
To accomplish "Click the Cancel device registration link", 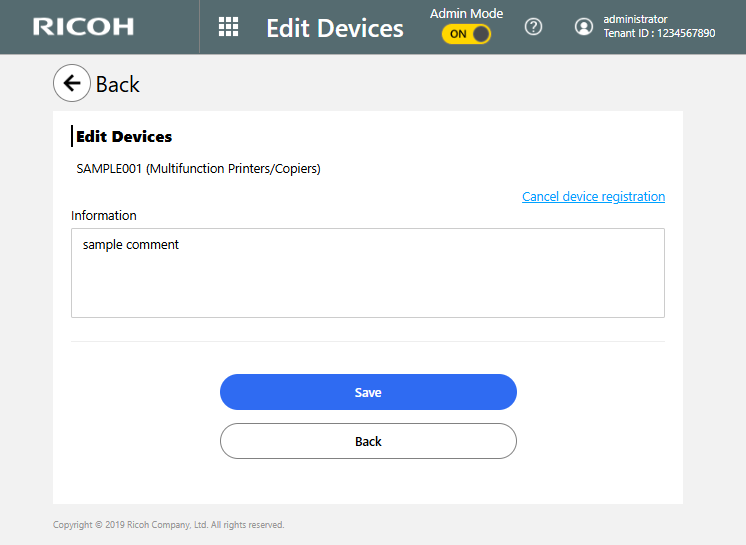I will (593, 197).
